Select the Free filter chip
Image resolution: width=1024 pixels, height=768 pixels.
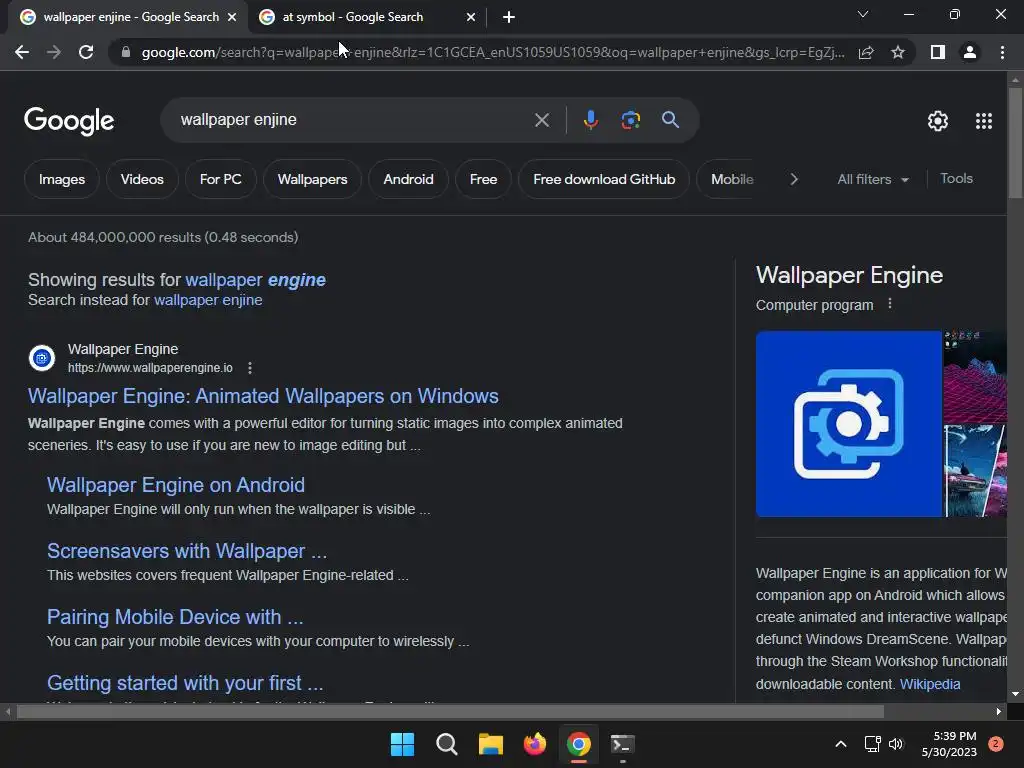pyautogui.click(x=483, y=179)
